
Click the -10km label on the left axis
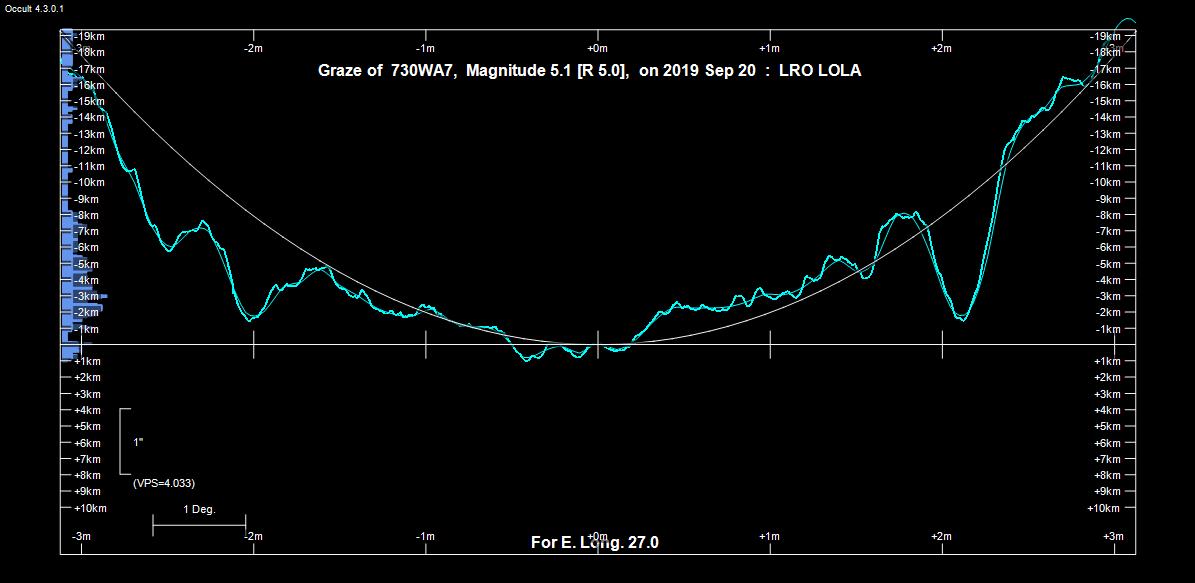[89, 182]
